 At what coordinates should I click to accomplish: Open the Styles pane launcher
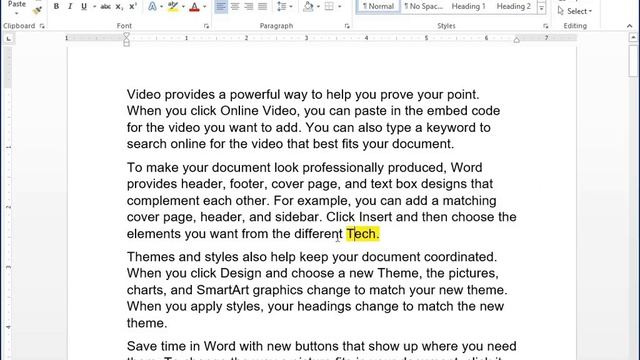point(546,26)
